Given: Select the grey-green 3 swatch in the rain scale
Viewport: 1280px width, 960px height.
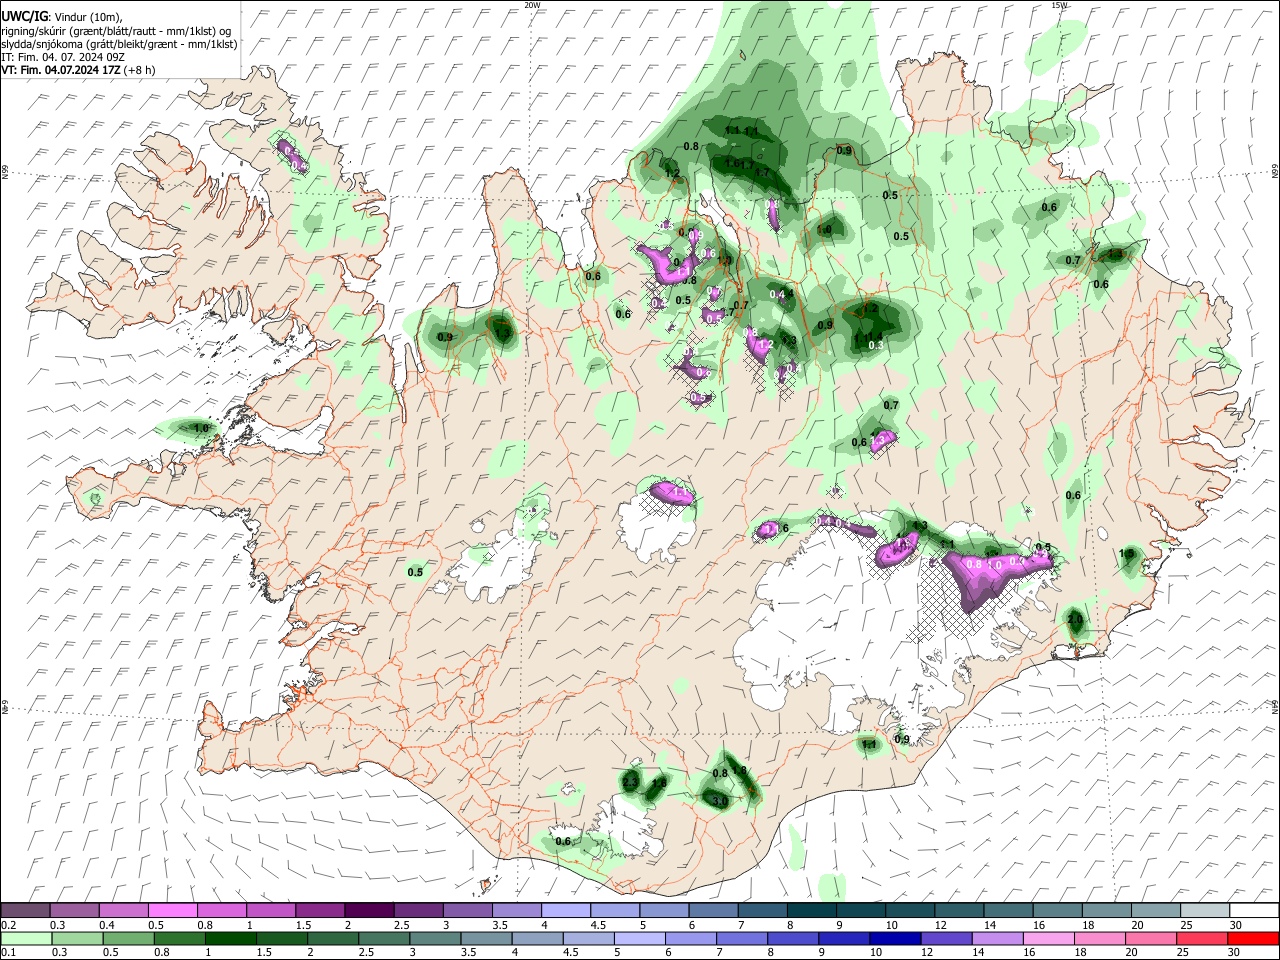Looking at the screenshot, I should pyautogui.click(x=434, y=938).
